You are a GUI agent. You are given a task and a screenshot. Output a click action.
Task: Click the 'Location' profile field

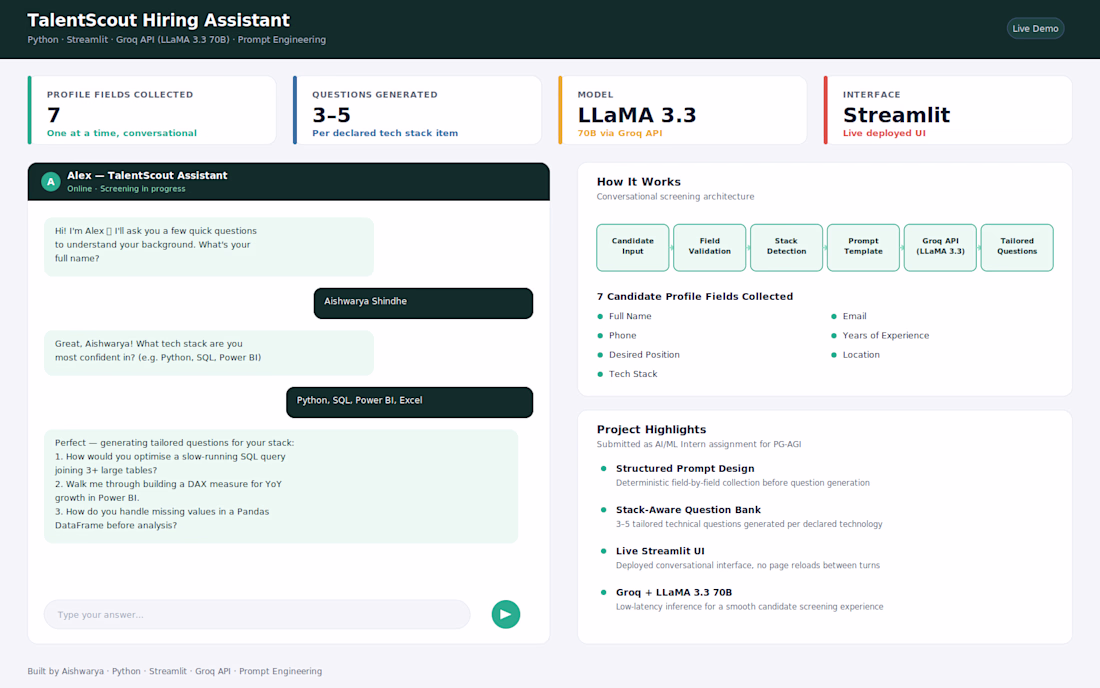861,355
